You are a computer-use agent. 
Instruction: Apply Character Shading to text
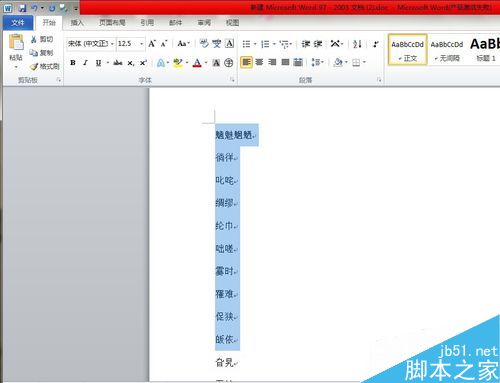tap(216, 63)
